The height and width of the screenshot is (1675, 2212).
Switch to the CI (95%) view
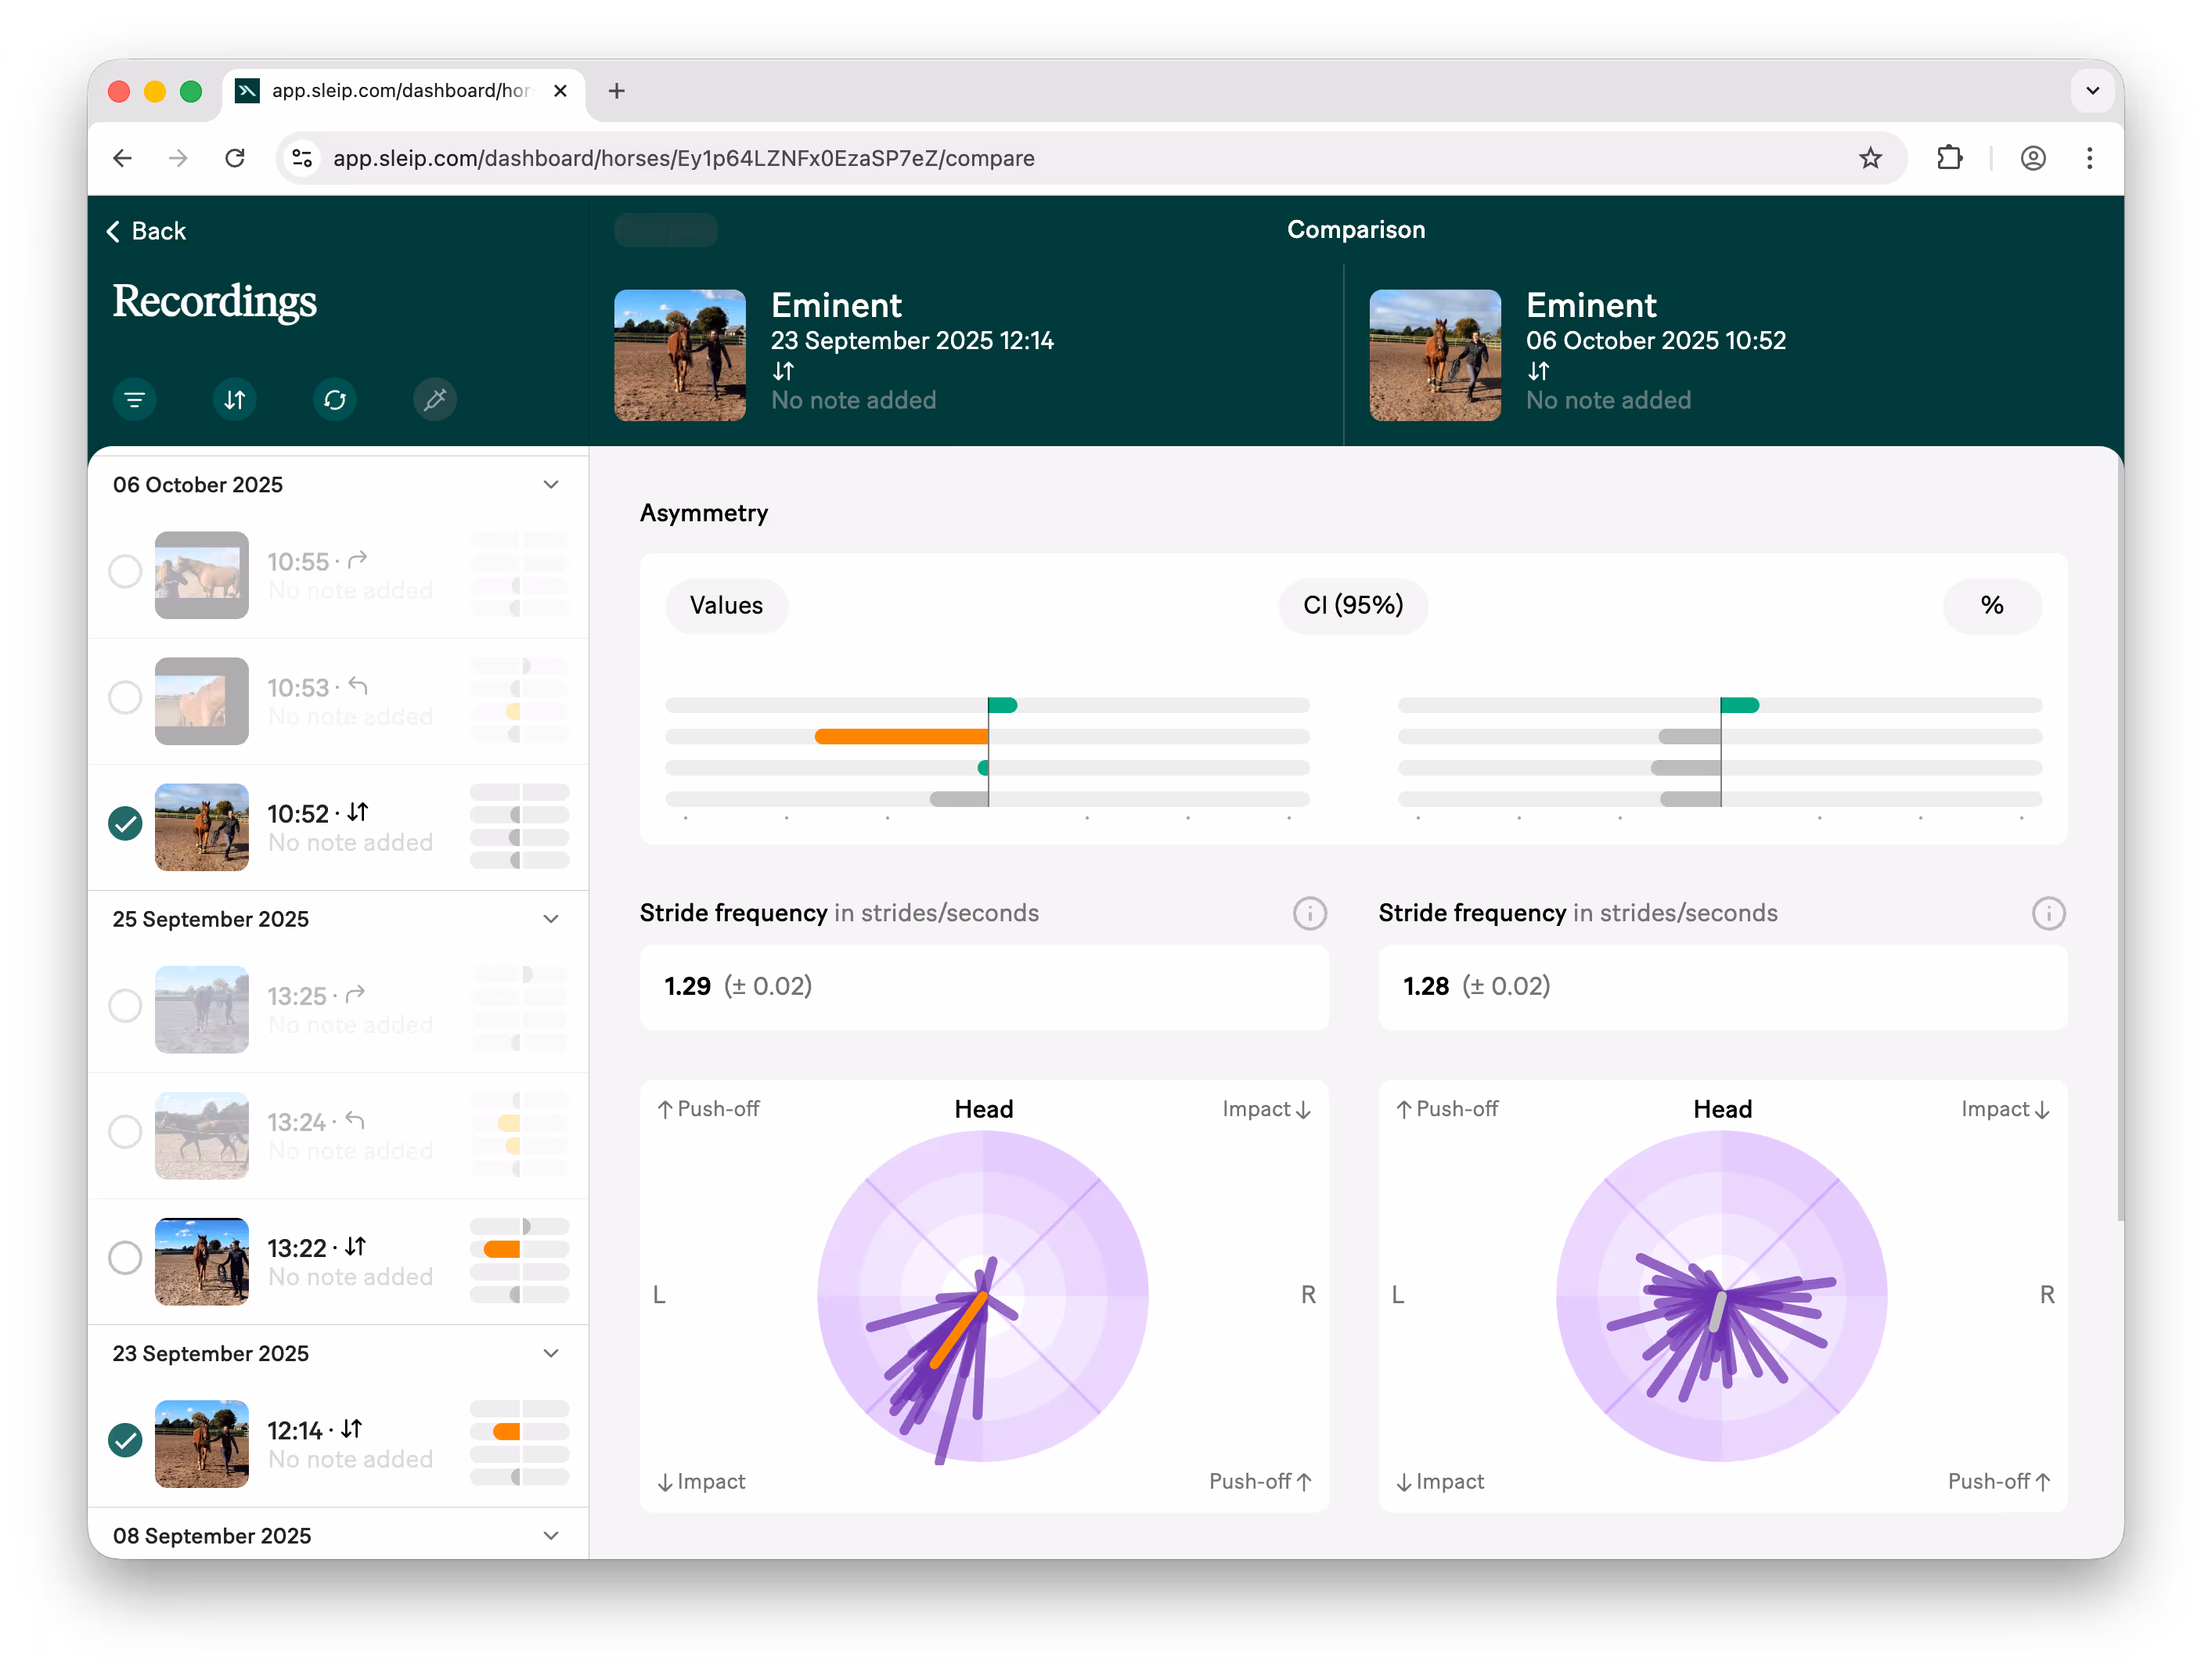1352,605
